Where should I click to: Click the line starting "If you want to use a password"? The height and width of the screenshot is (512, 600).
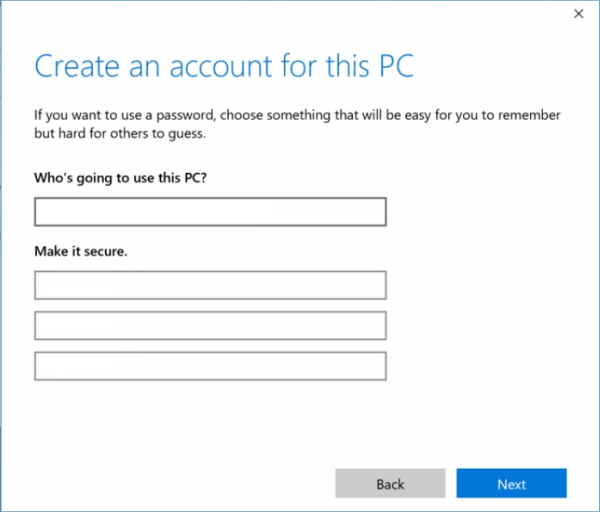[297, 115]
